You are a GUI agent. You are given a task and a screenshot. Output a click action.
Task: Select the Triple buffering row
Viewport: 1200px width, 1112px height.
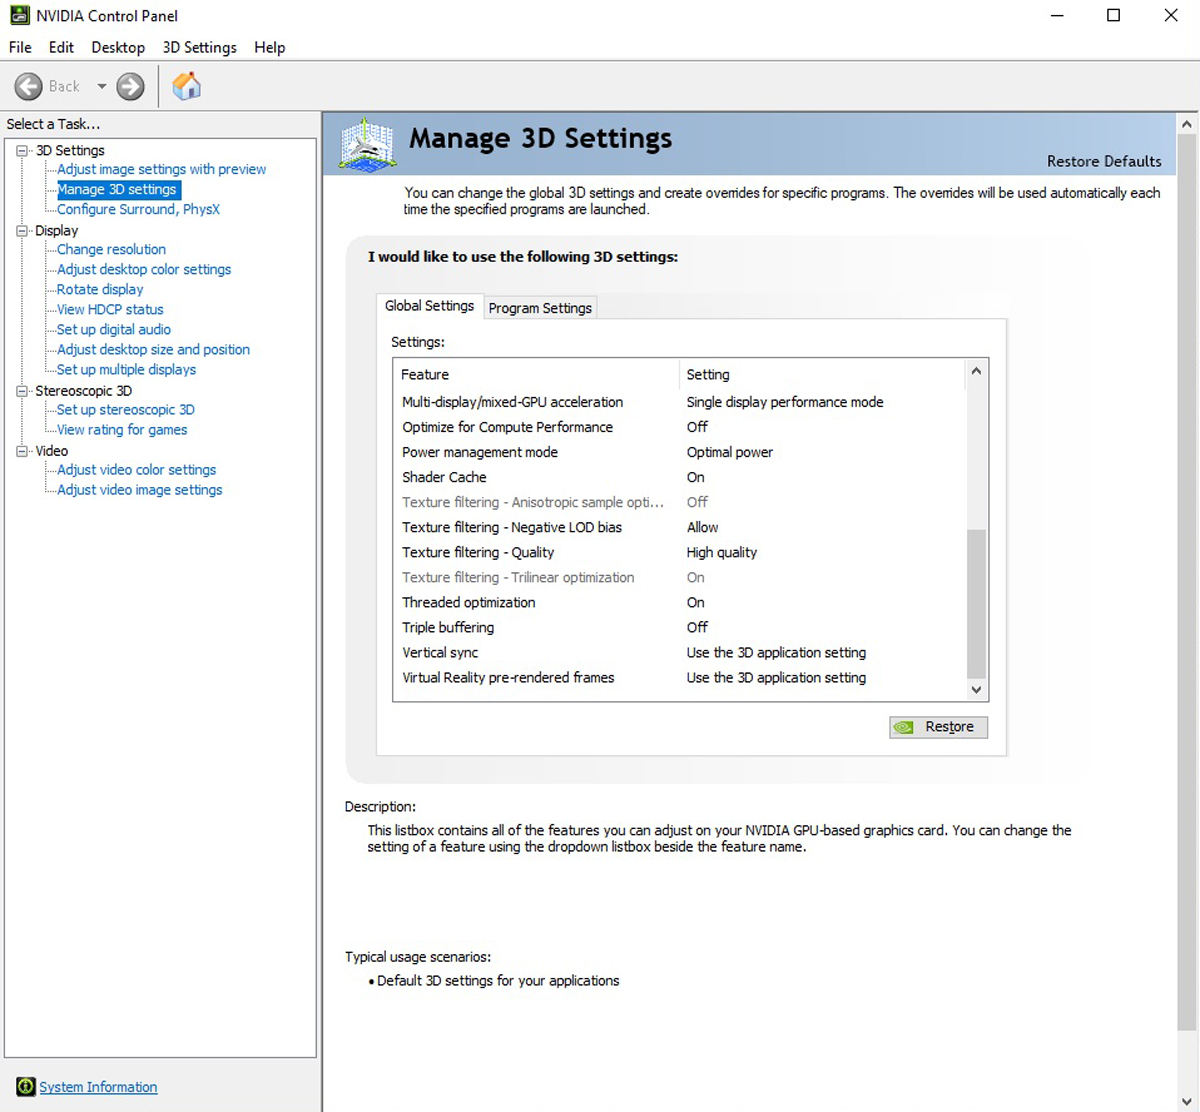click(x=680, y=627)
